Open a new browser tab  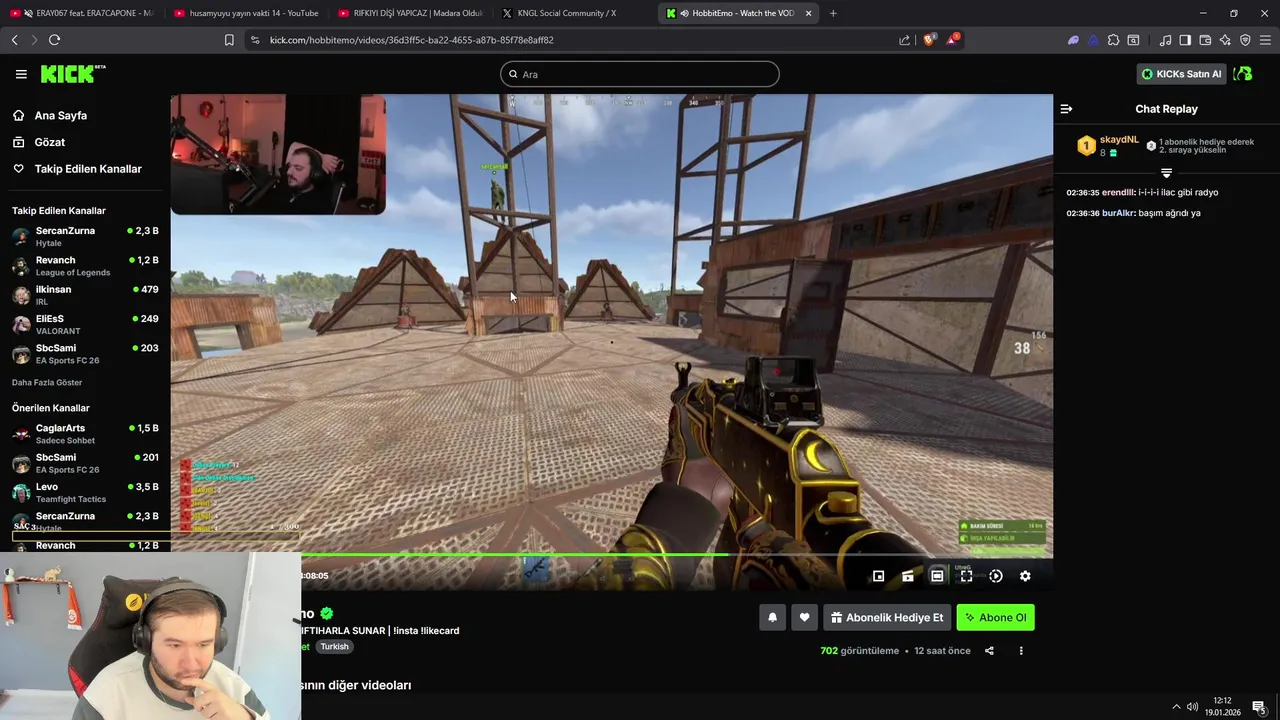click(833, 13)
